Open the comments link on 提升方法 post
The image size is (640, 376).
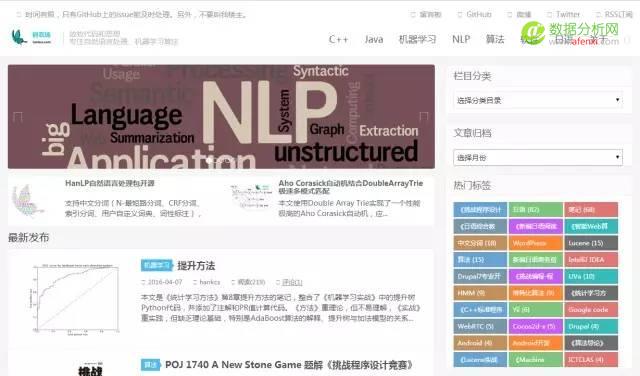pyautogui.click(x=292, y=282)
